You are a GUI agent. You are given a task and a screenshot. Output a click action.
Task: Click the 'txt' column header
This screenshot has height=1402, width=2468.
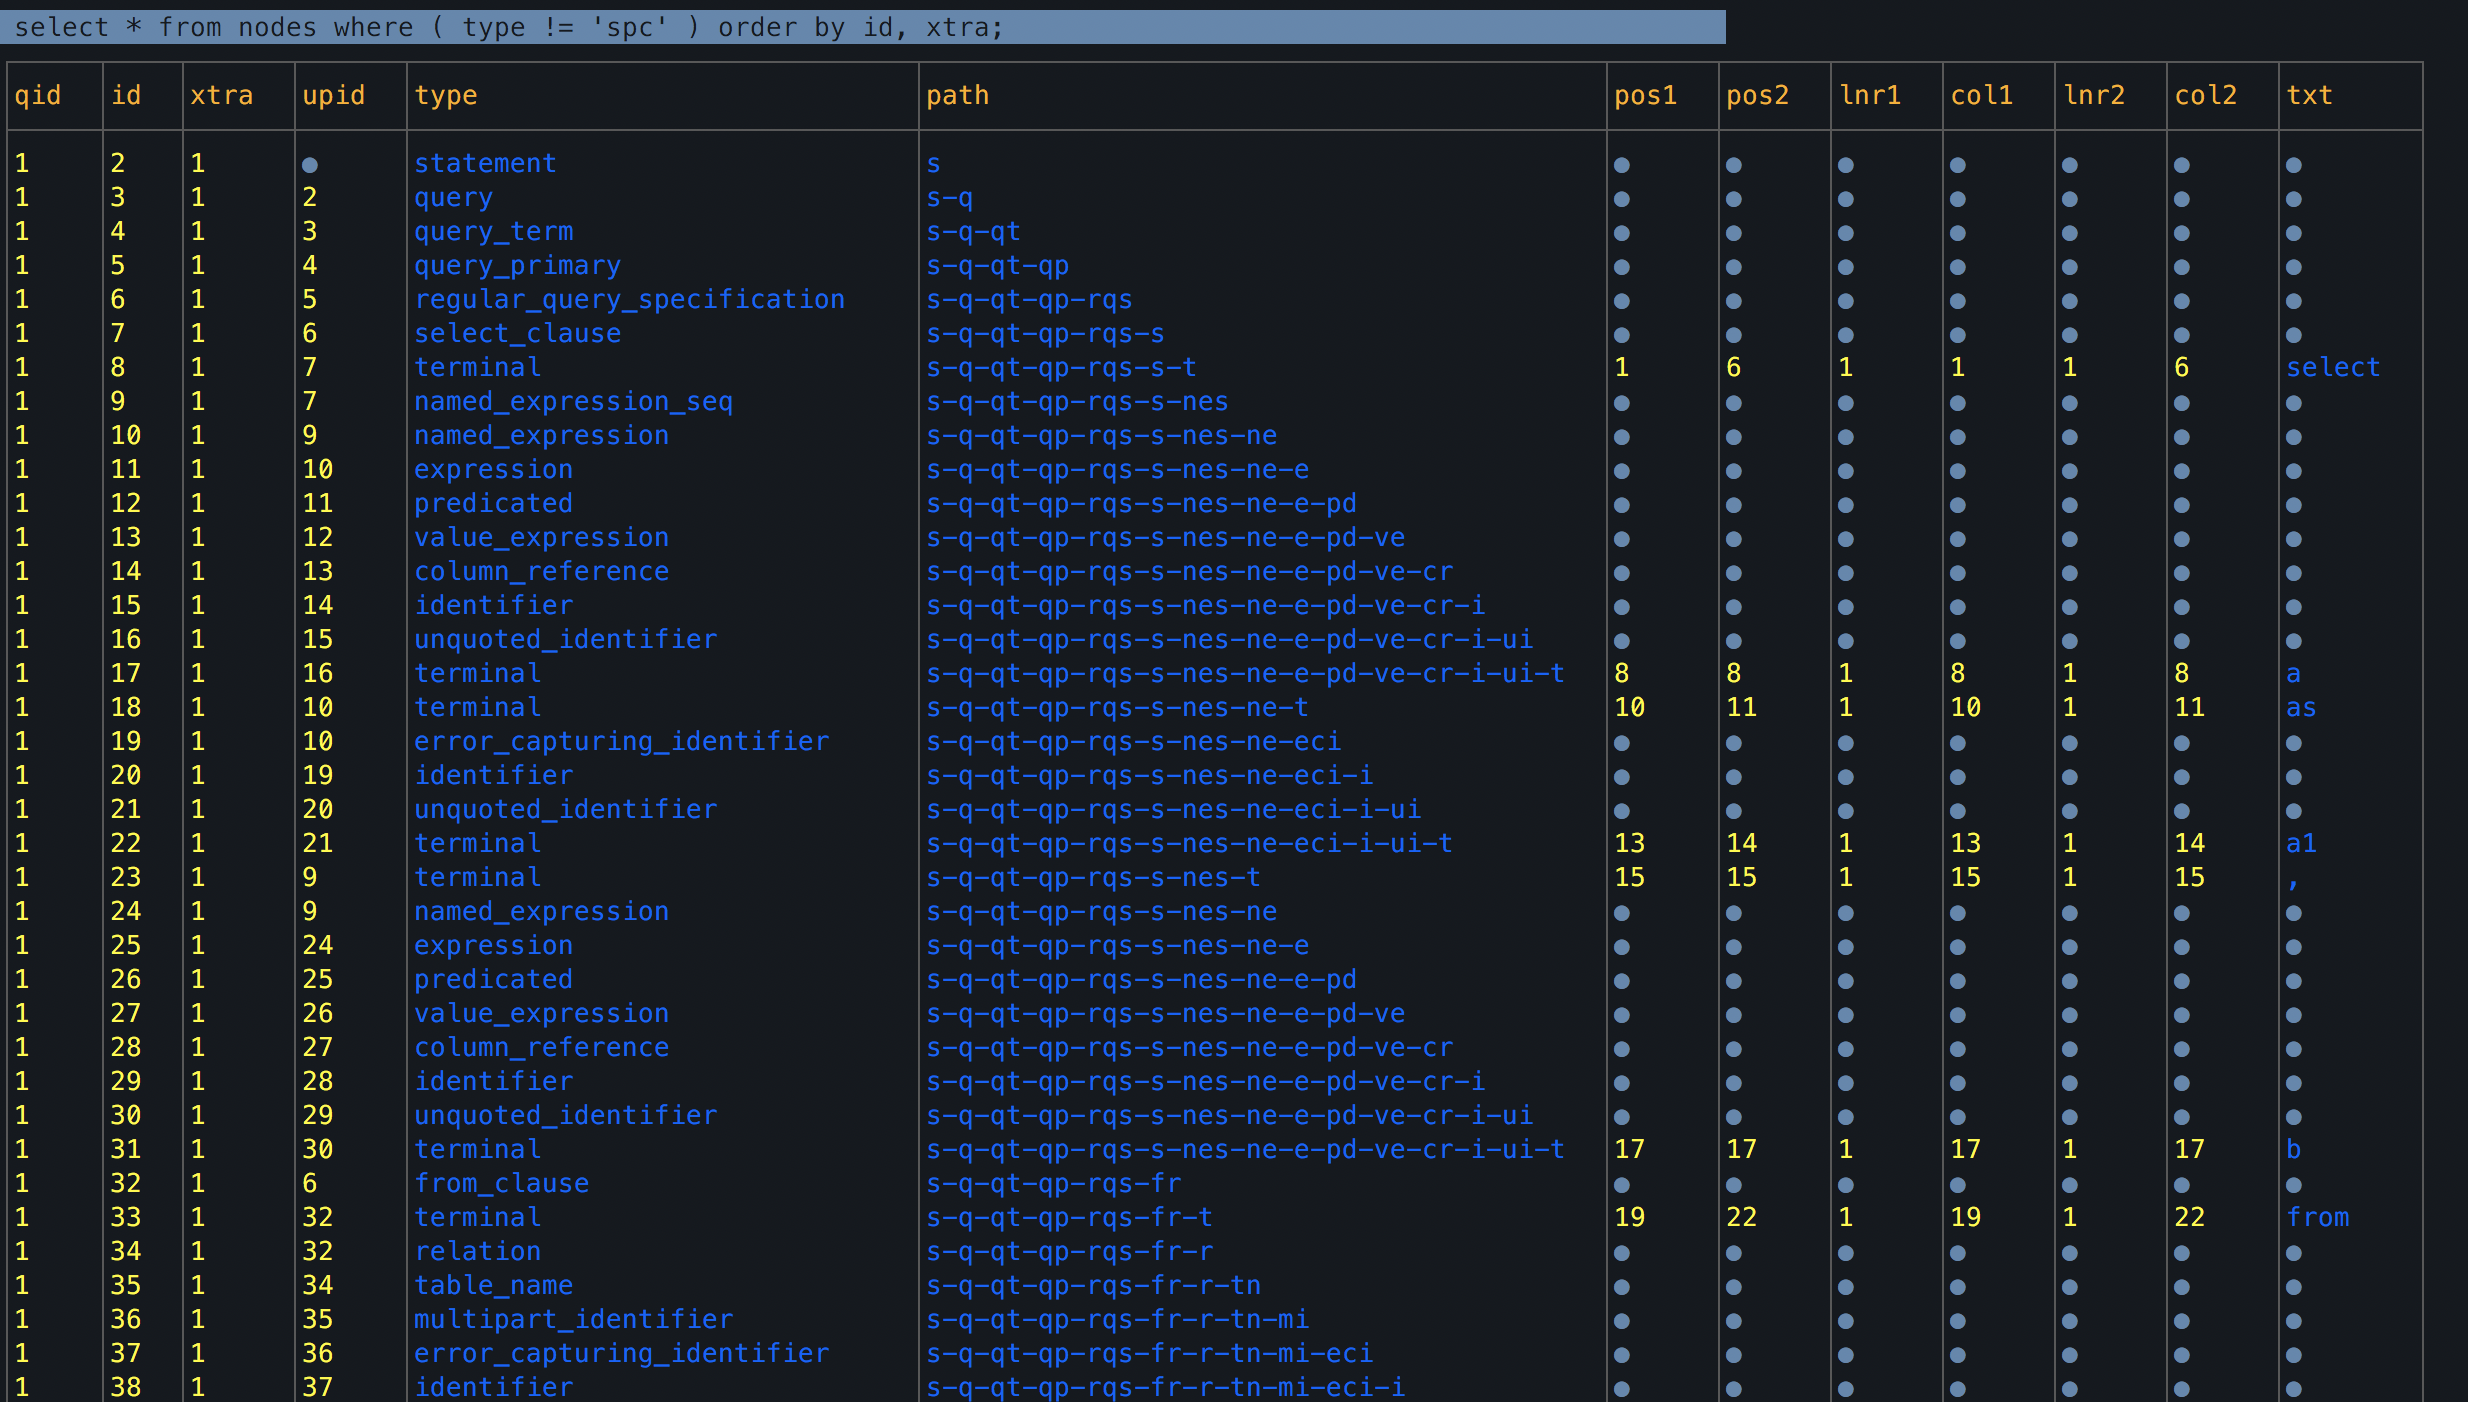[x=2309, y=95]
